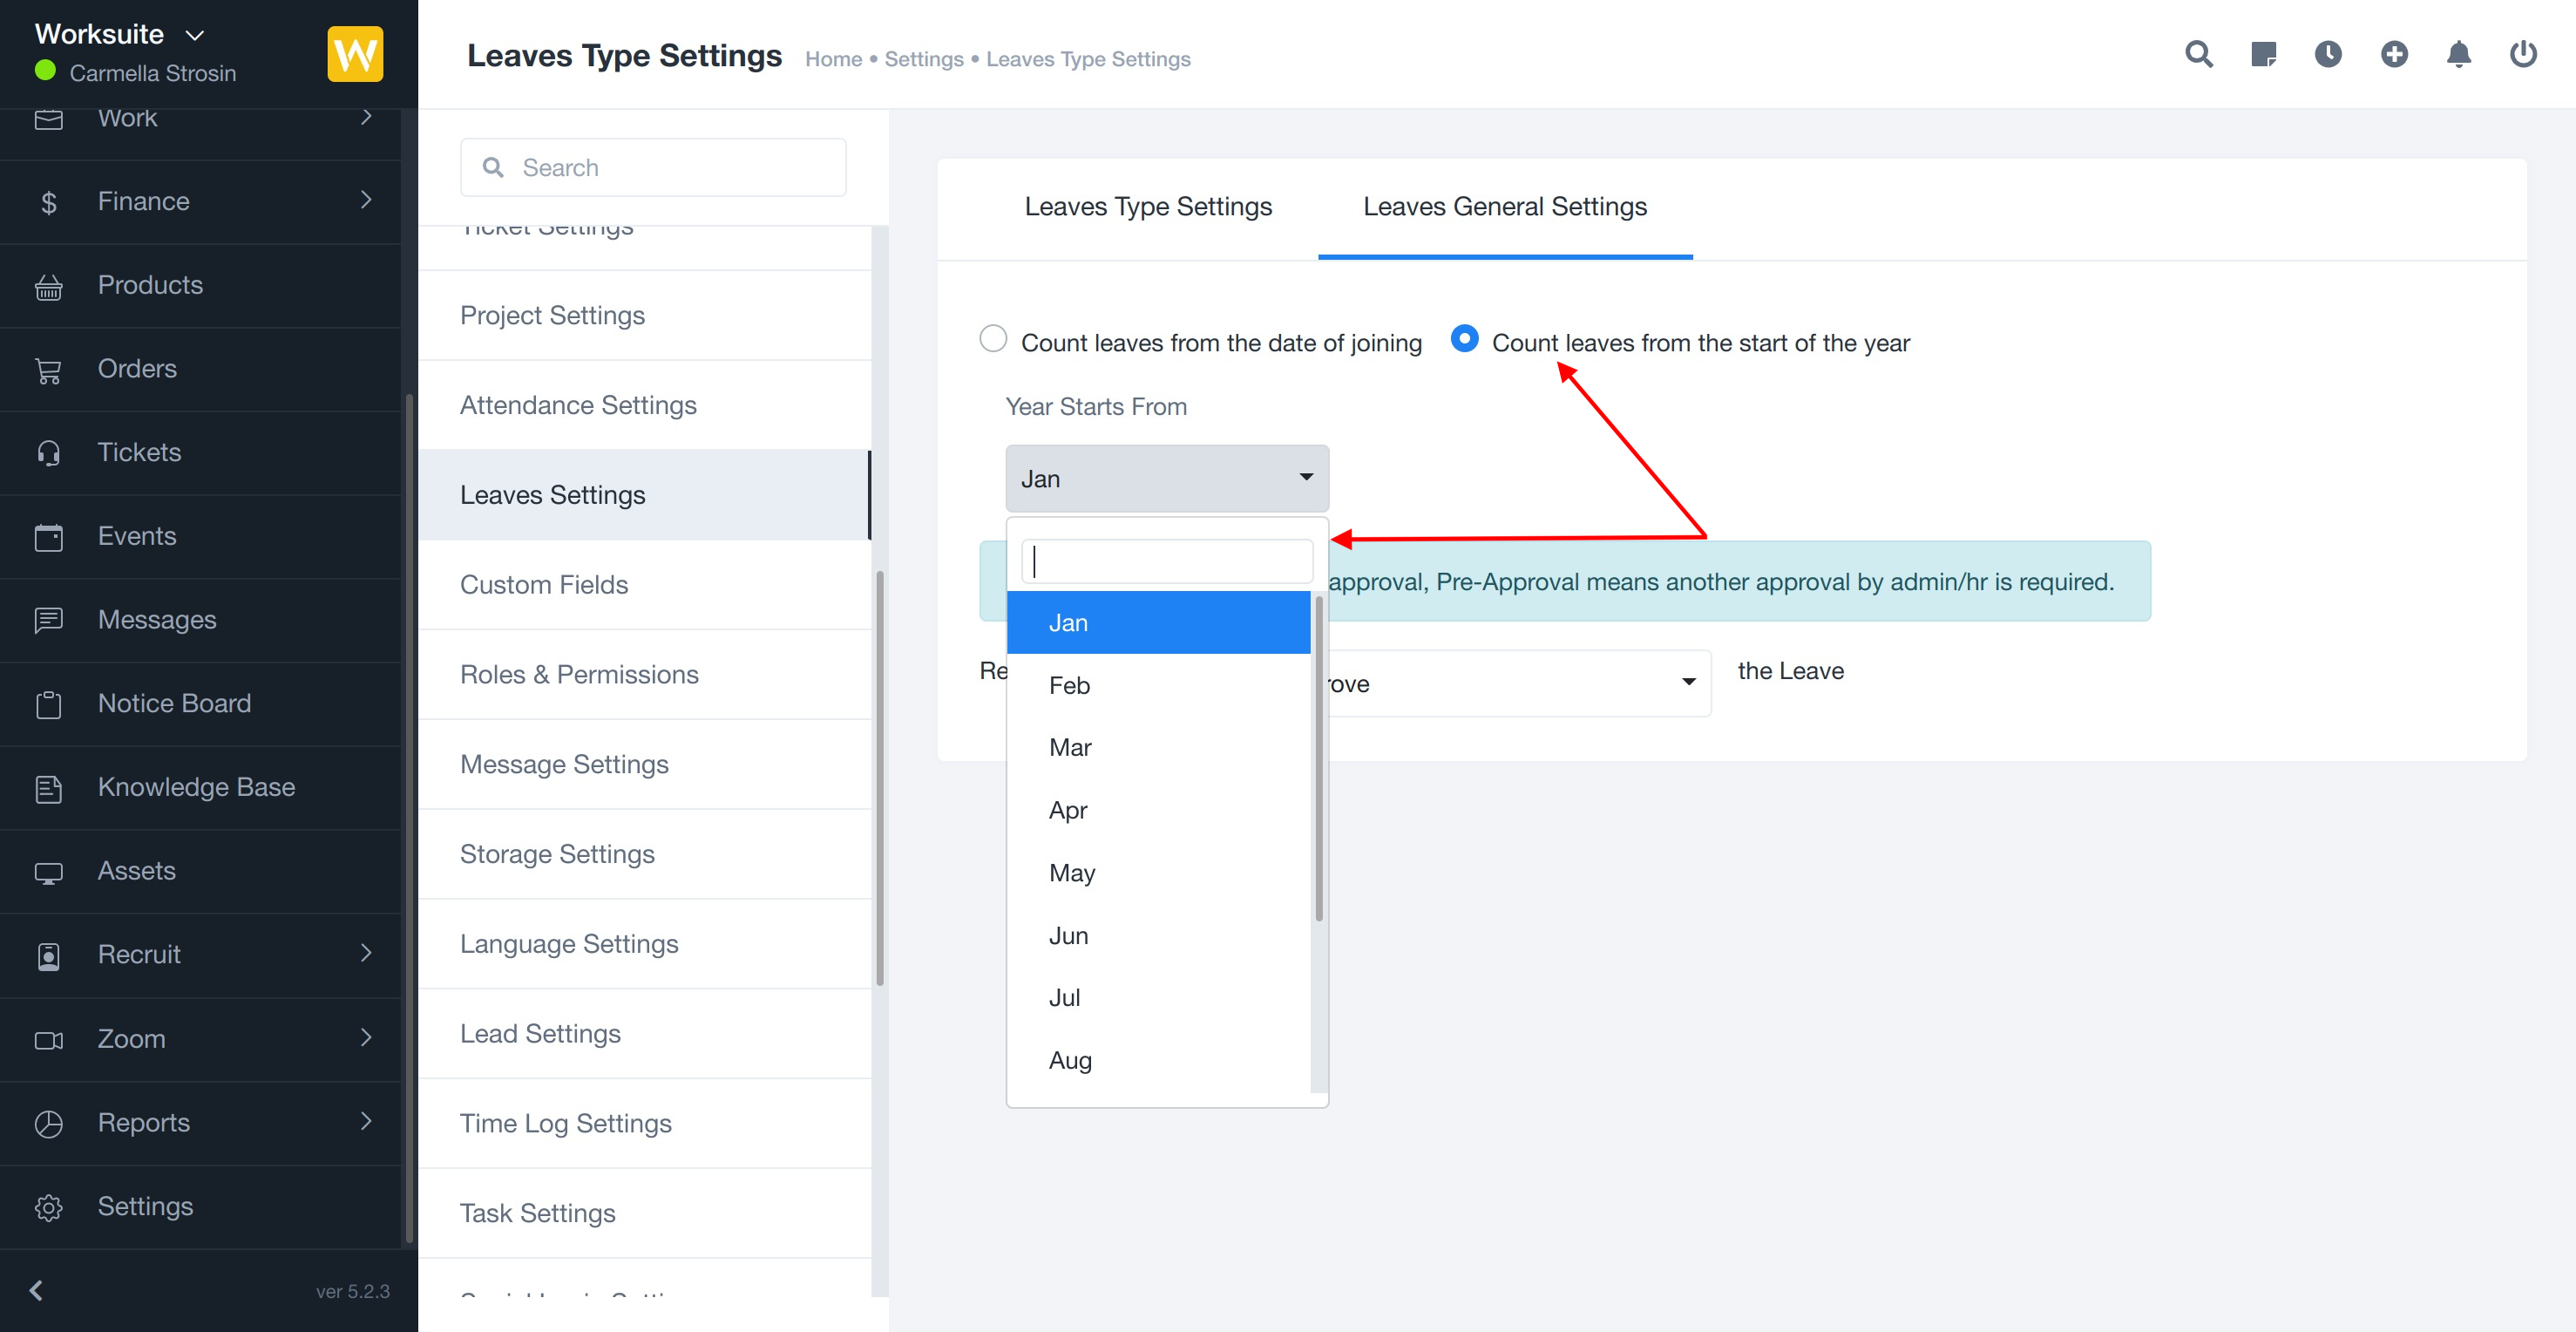The width and height of the screenshot is (2576, 1332).
Task: Open the Worksuite company dropdown arrow
Action: coord(195,35)
